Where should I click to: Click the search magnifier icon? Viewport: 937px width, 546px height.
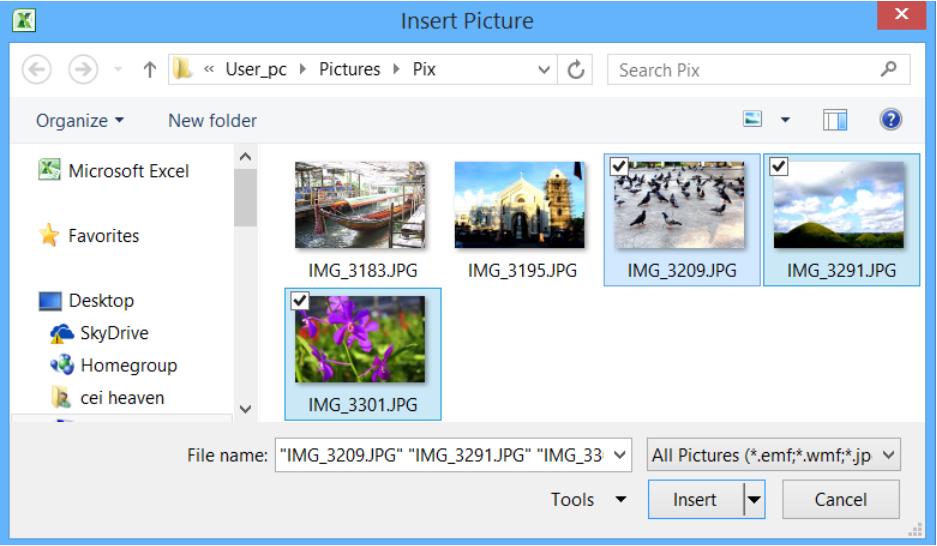889,69
